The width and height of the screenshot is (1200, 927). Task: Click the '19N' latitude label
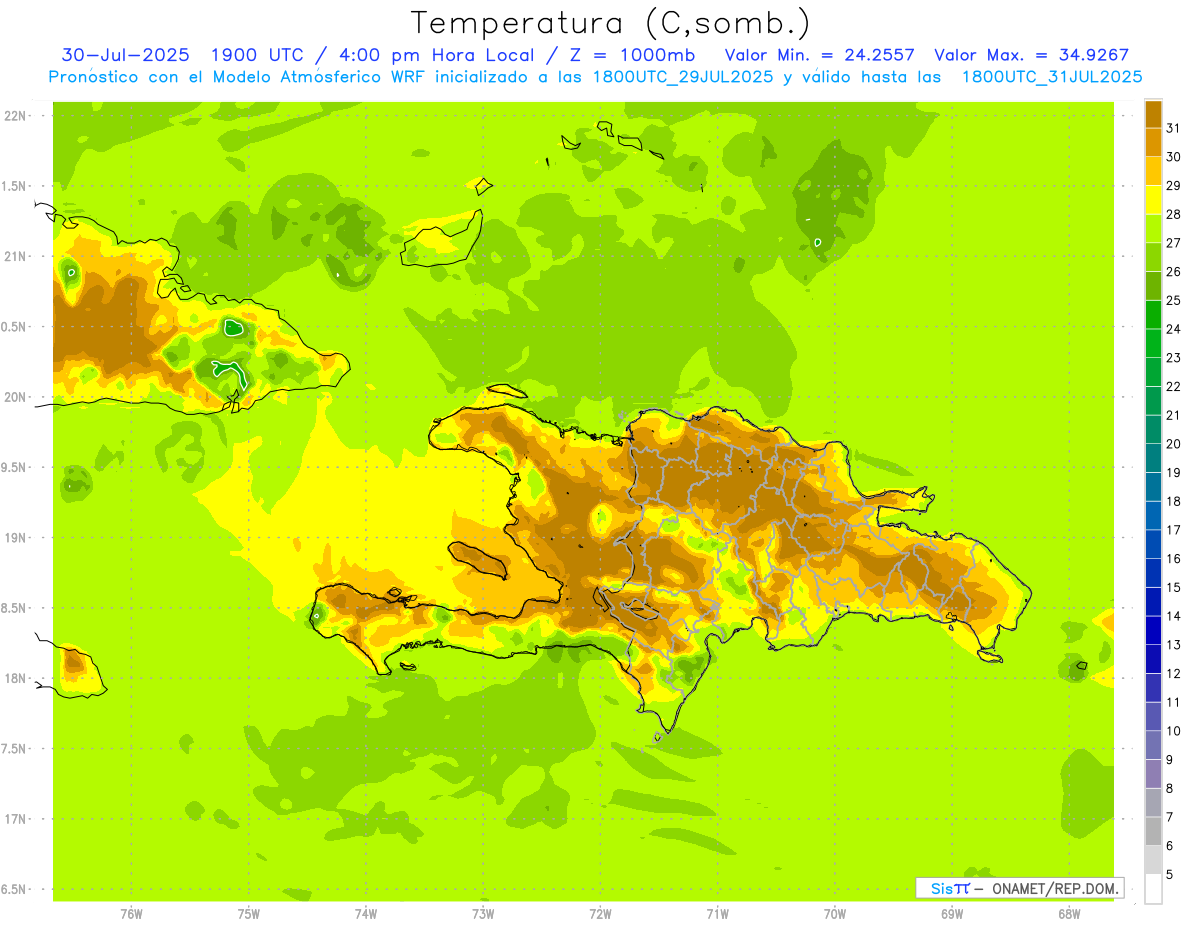coord(16,537)
